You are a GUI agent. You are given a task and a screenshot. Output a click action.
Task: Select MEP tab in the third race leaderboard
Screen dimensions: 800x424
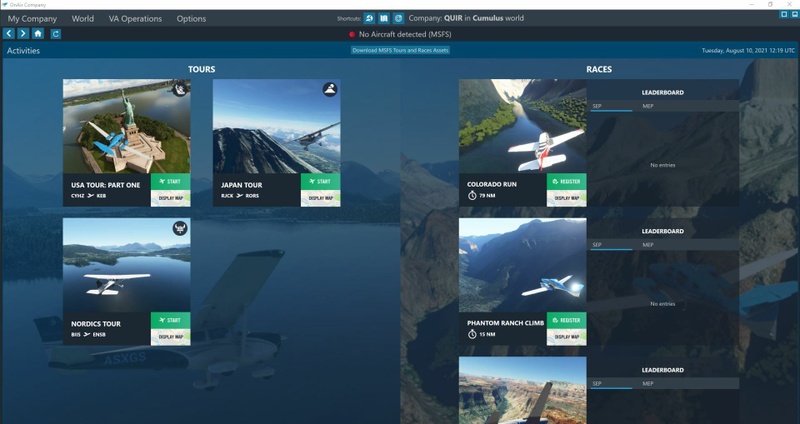tap(648, 384)
